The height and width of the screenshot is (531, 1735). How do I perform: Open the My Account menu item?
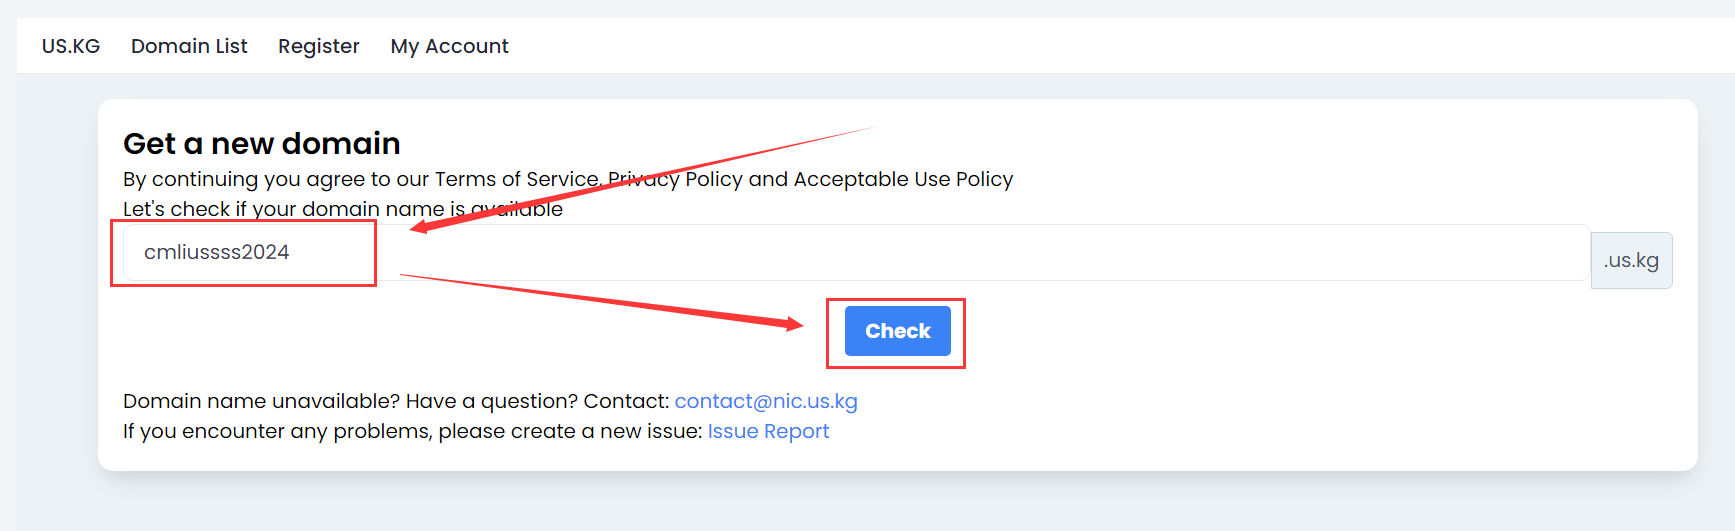(449, 46)
